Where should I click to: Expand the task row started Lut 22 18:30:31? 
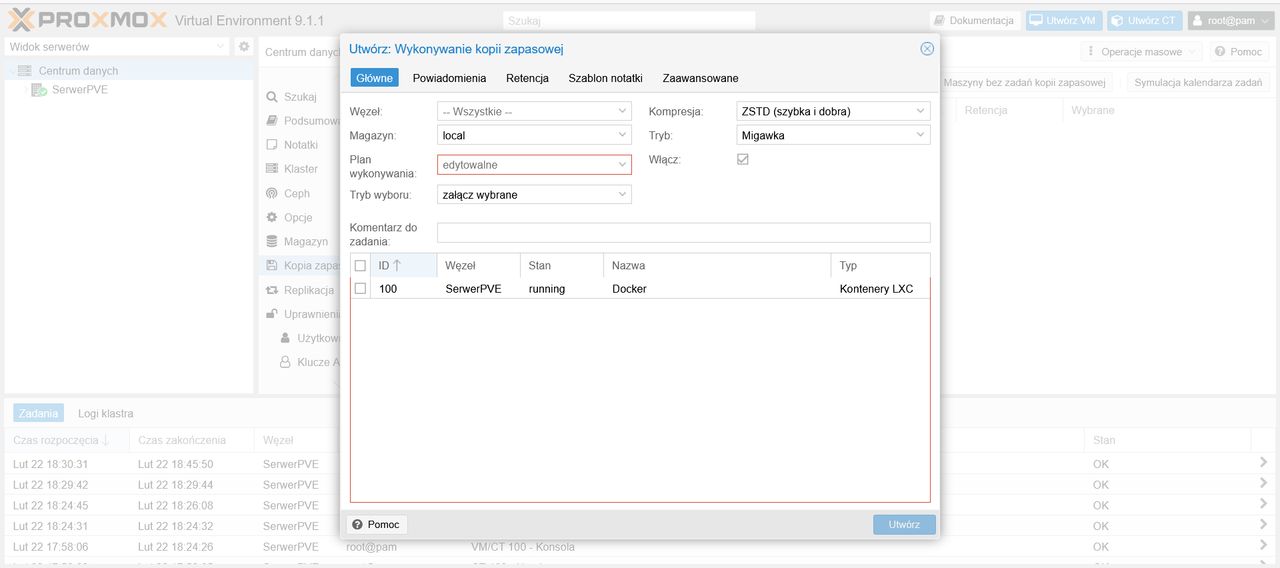click(x=1264, y=463)
